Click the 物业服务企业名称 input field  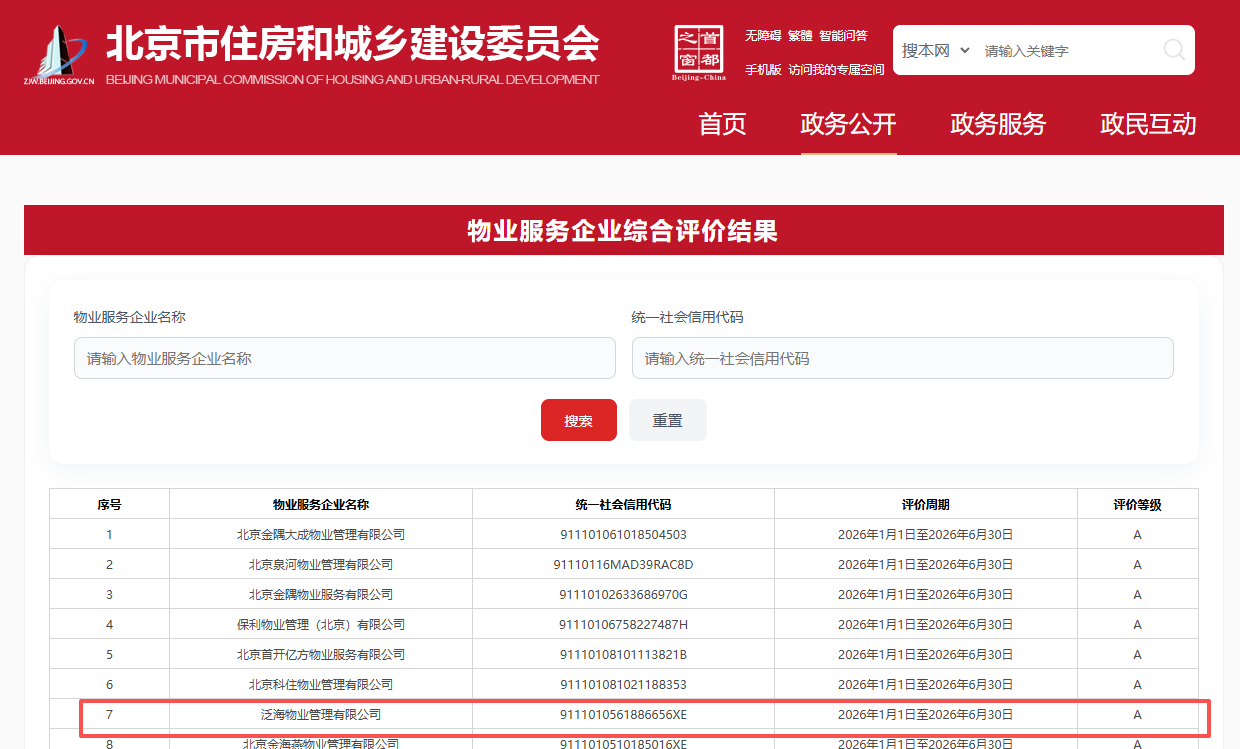coord(345,358)
